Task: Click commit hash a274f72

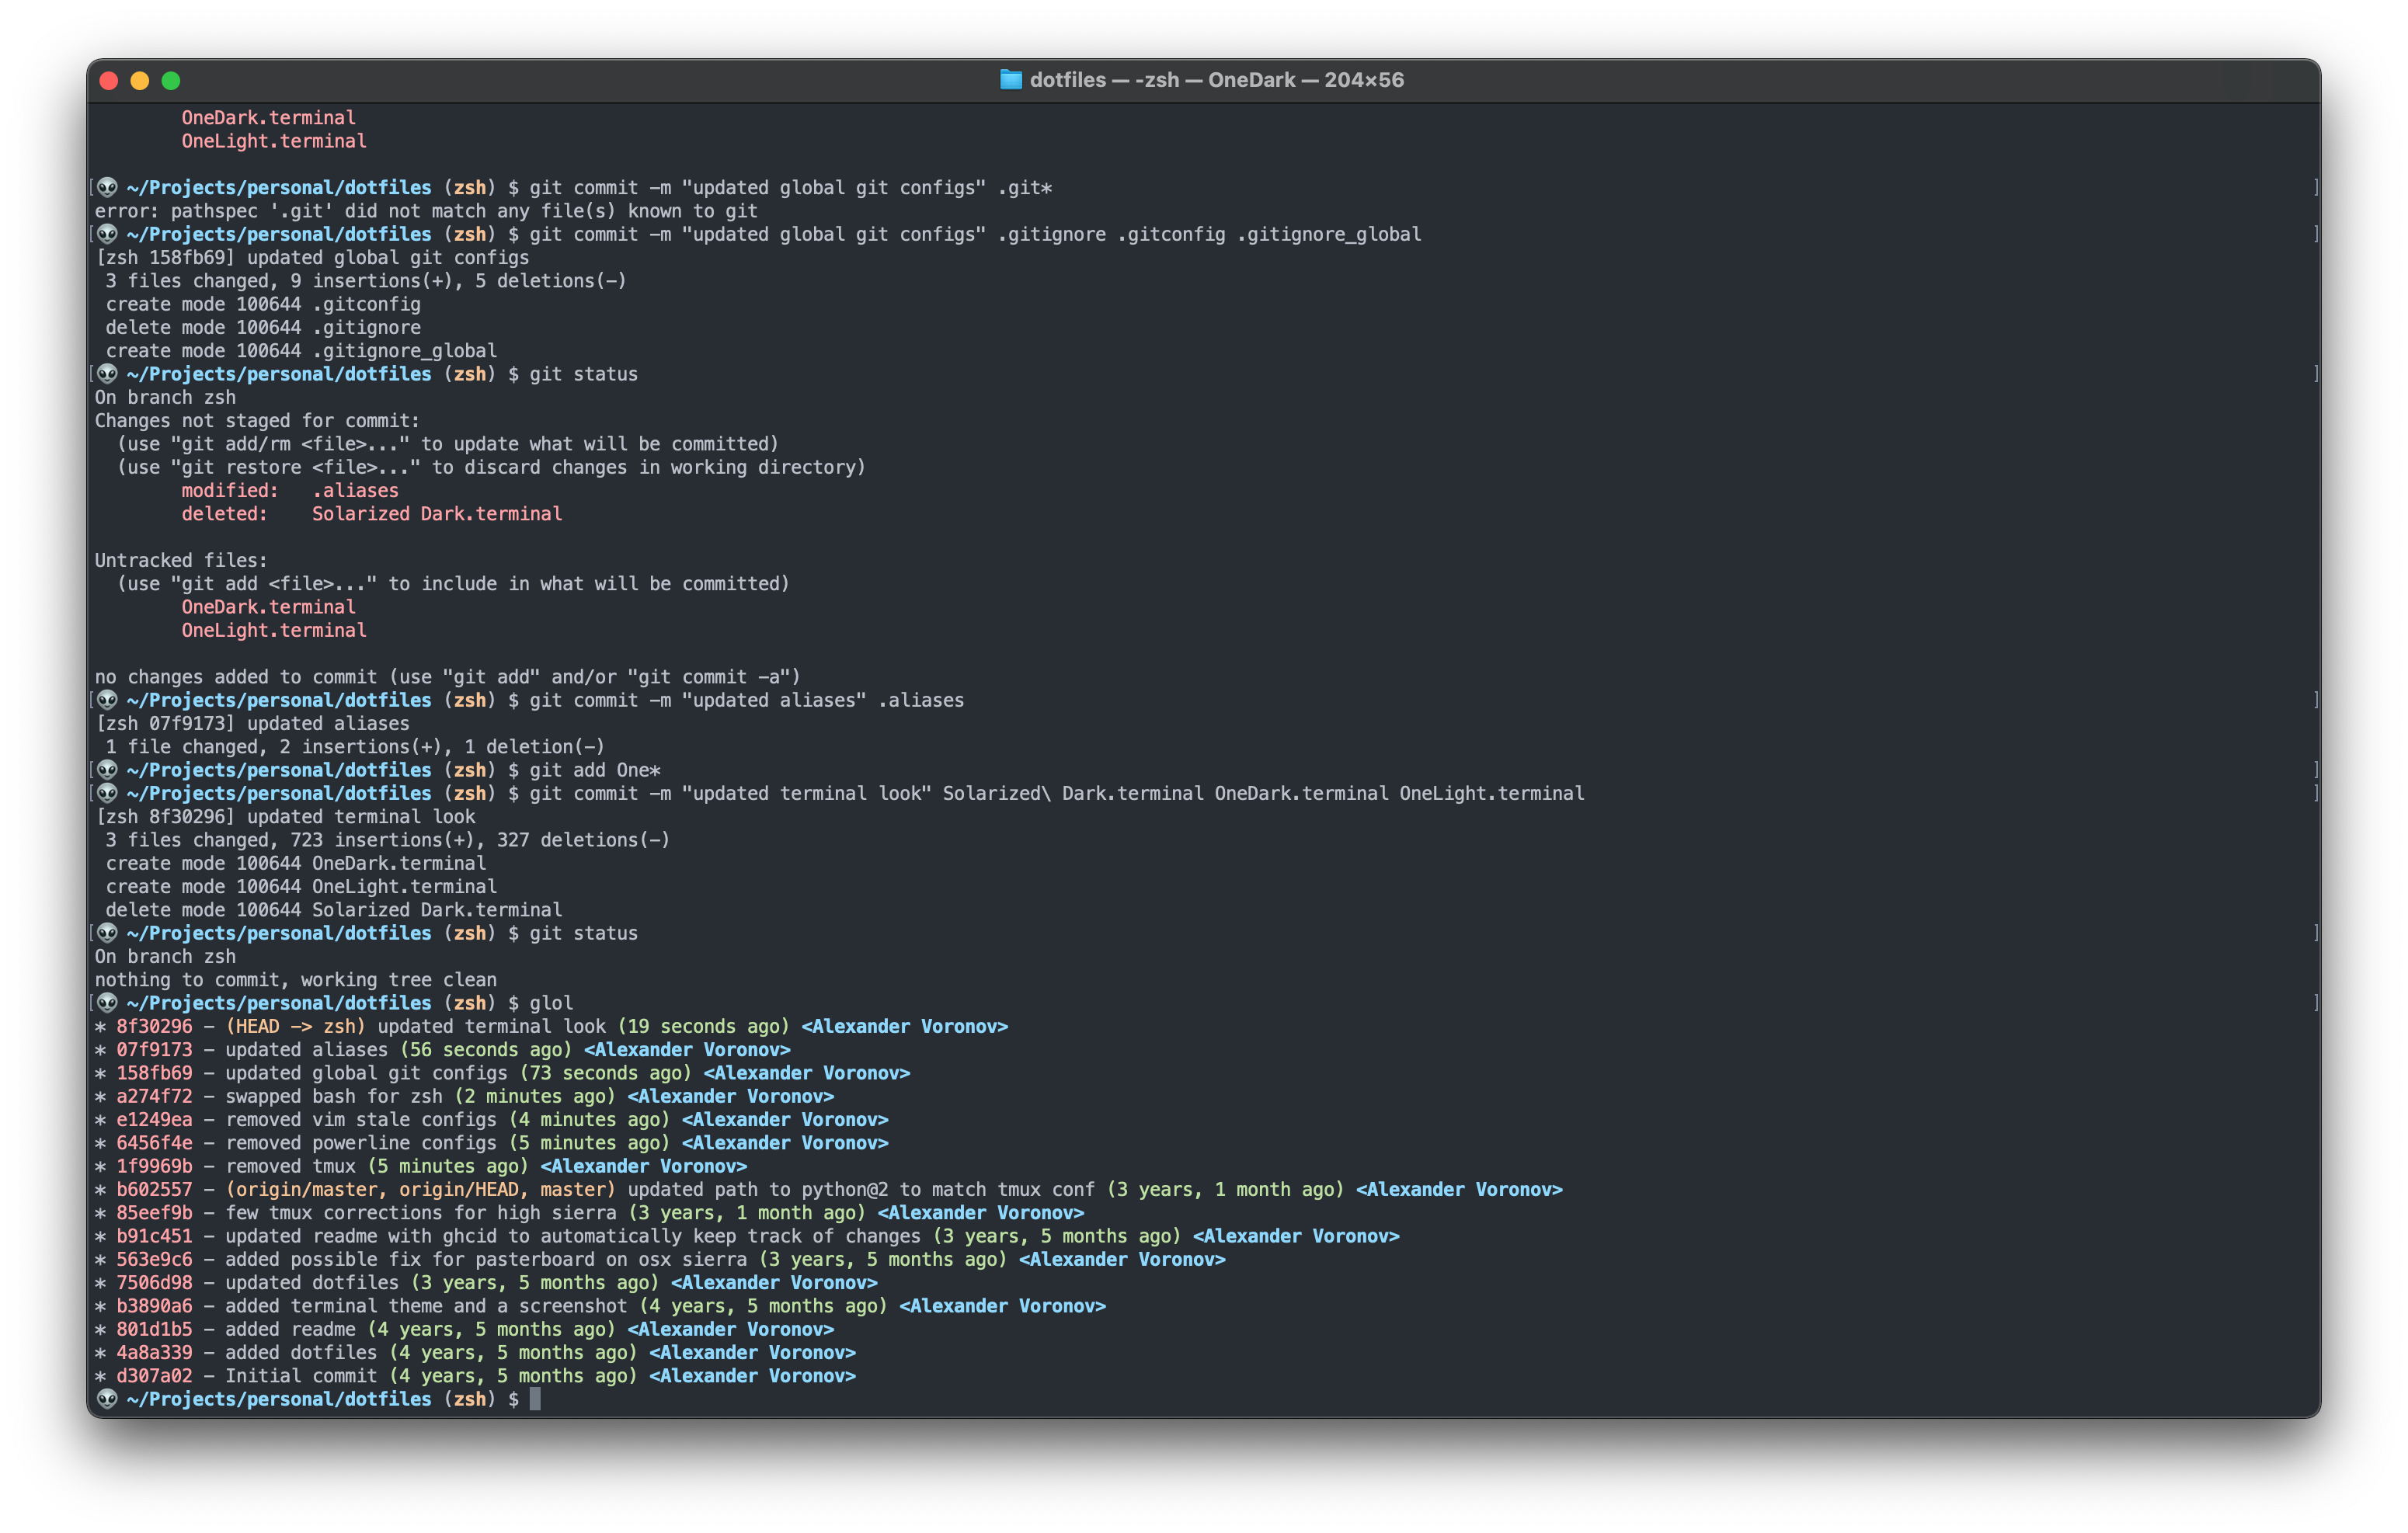Action: coord(154,1096)
